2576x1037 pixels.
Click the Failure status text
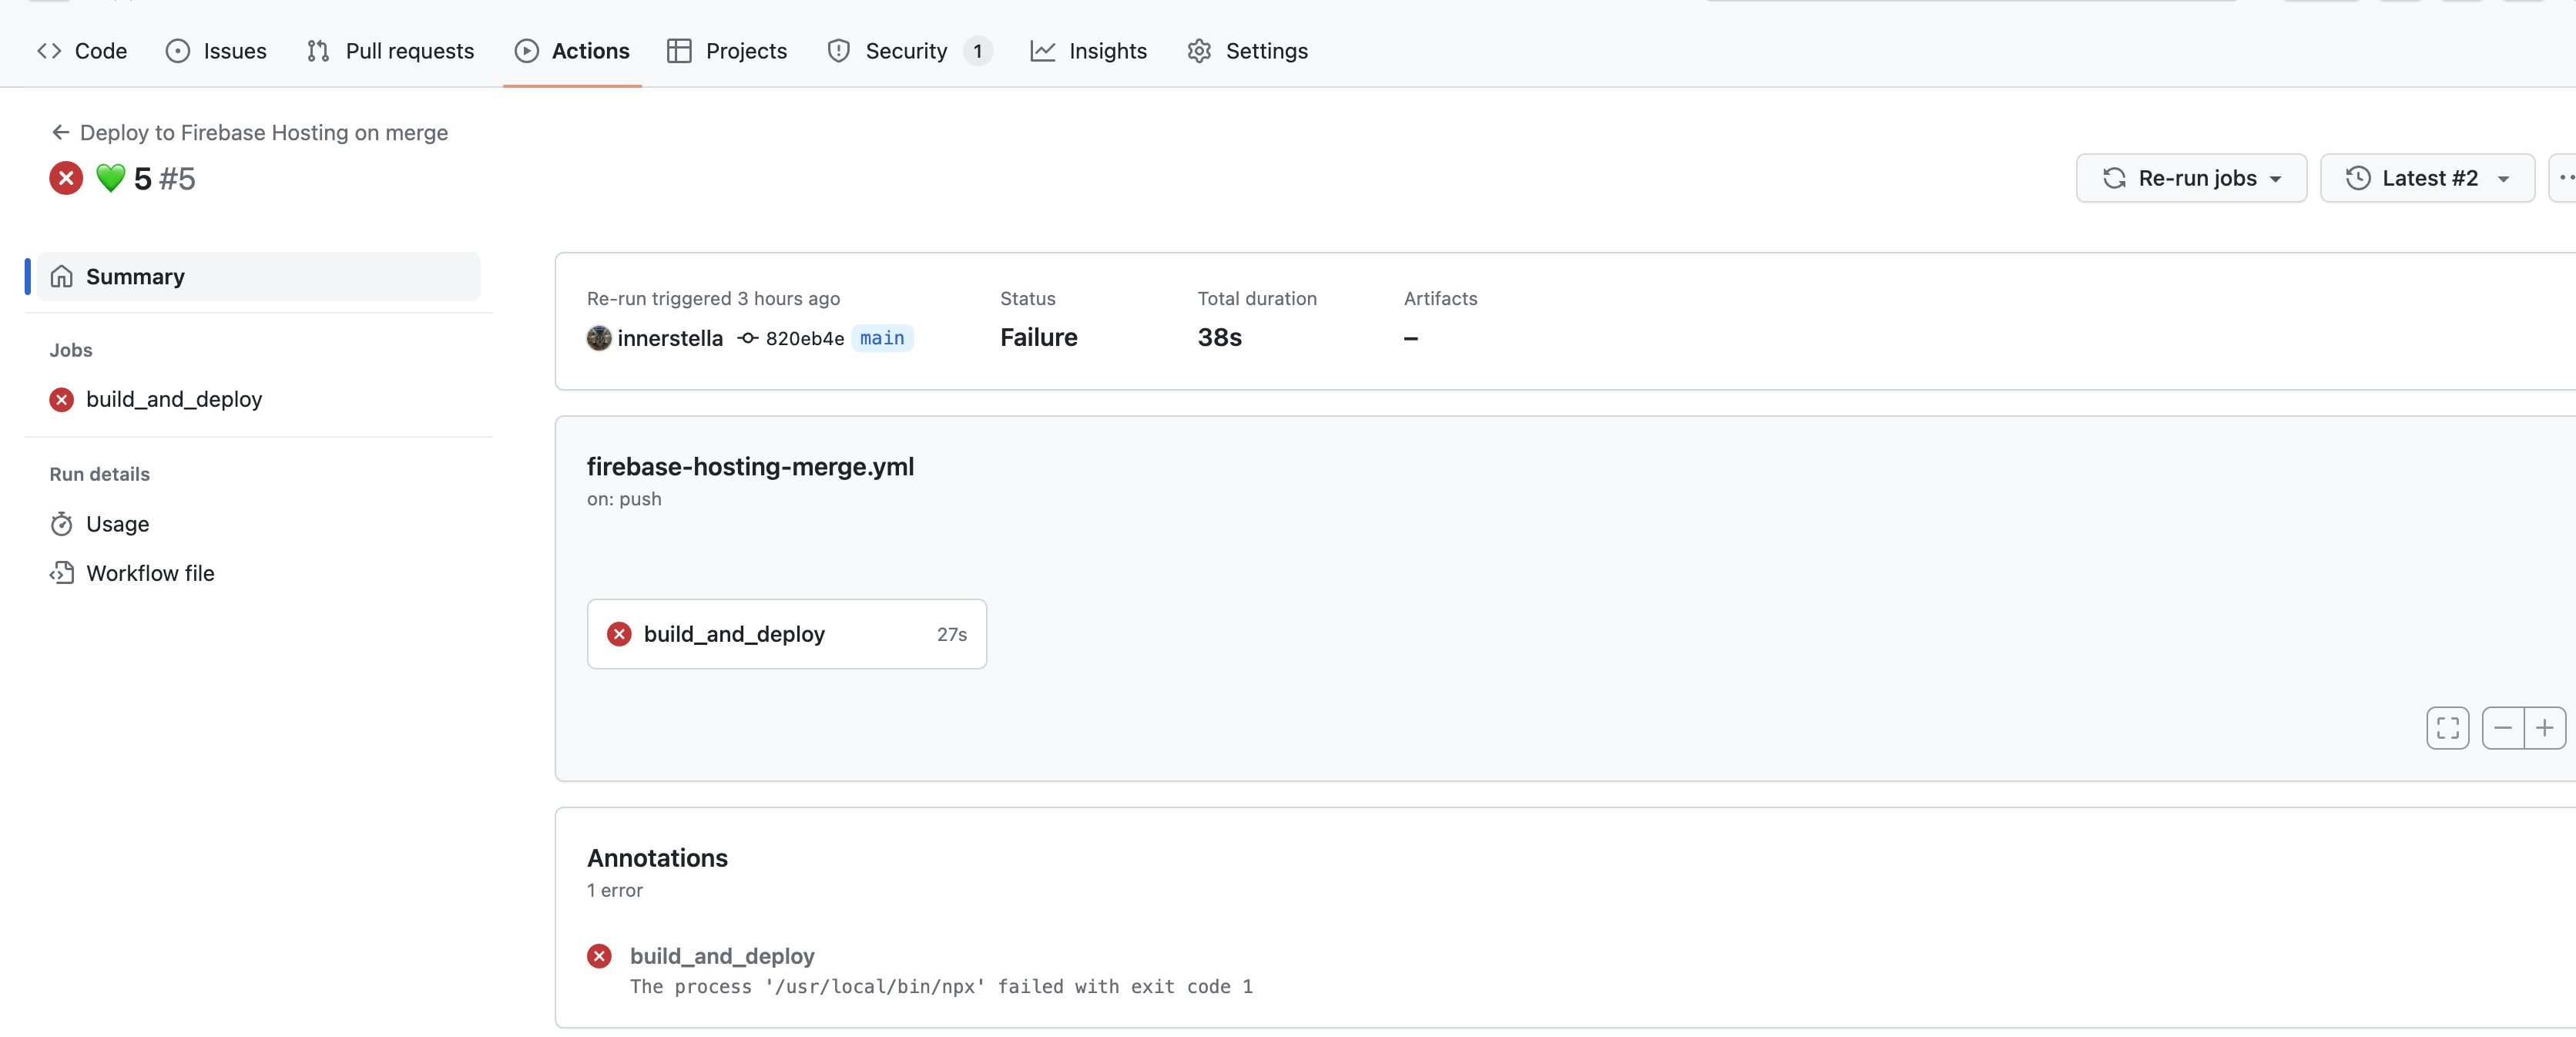[1038, 338]
